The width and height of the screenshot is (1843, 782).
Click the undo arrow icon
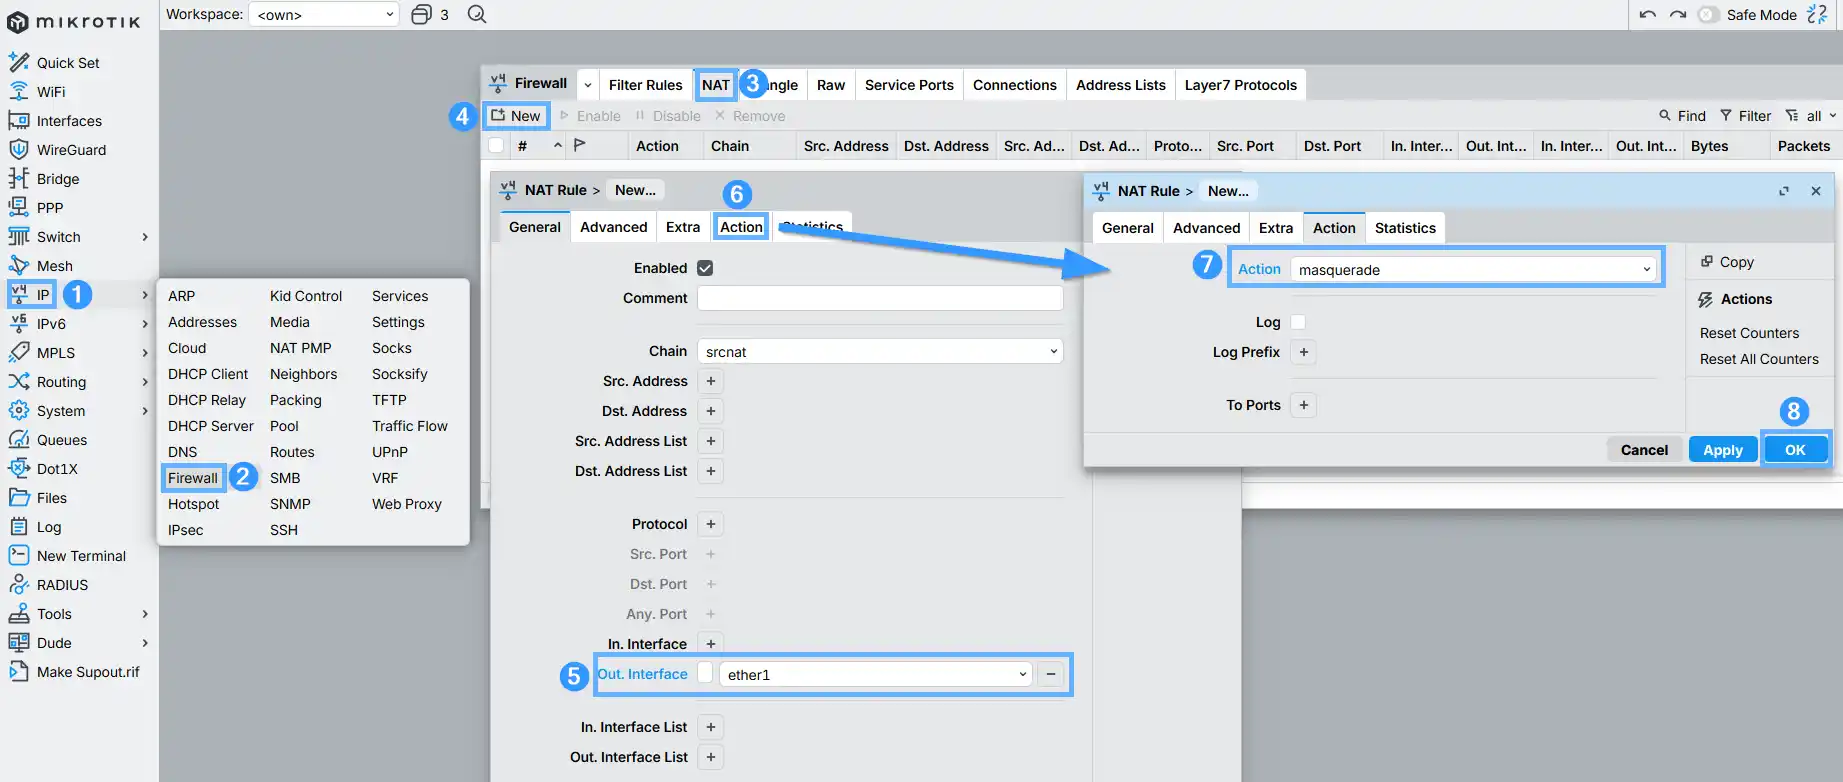1648,14
